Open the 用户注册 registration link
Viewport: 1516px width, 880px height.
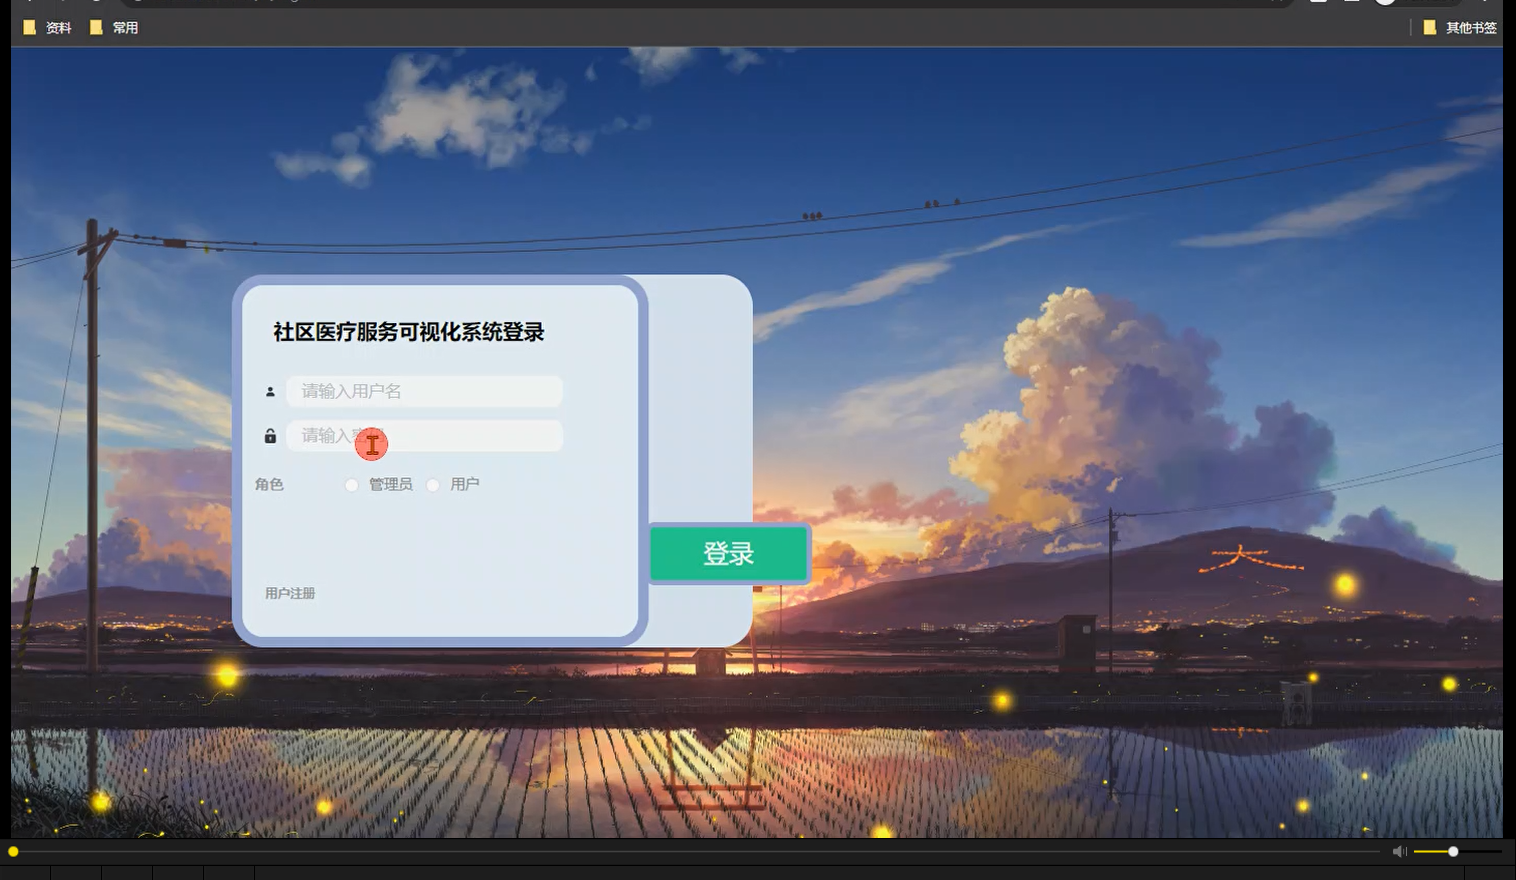(x=289, y=593)
